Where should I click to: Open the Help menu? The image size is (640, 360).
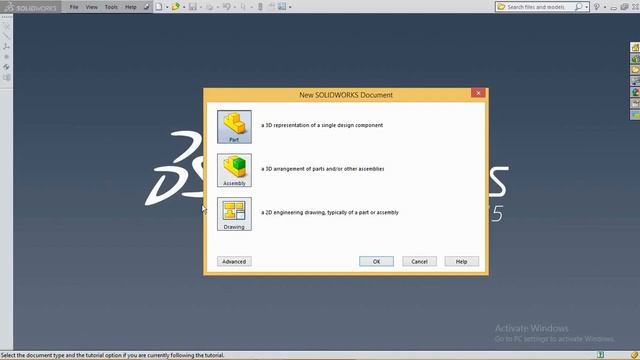[131, 7]
